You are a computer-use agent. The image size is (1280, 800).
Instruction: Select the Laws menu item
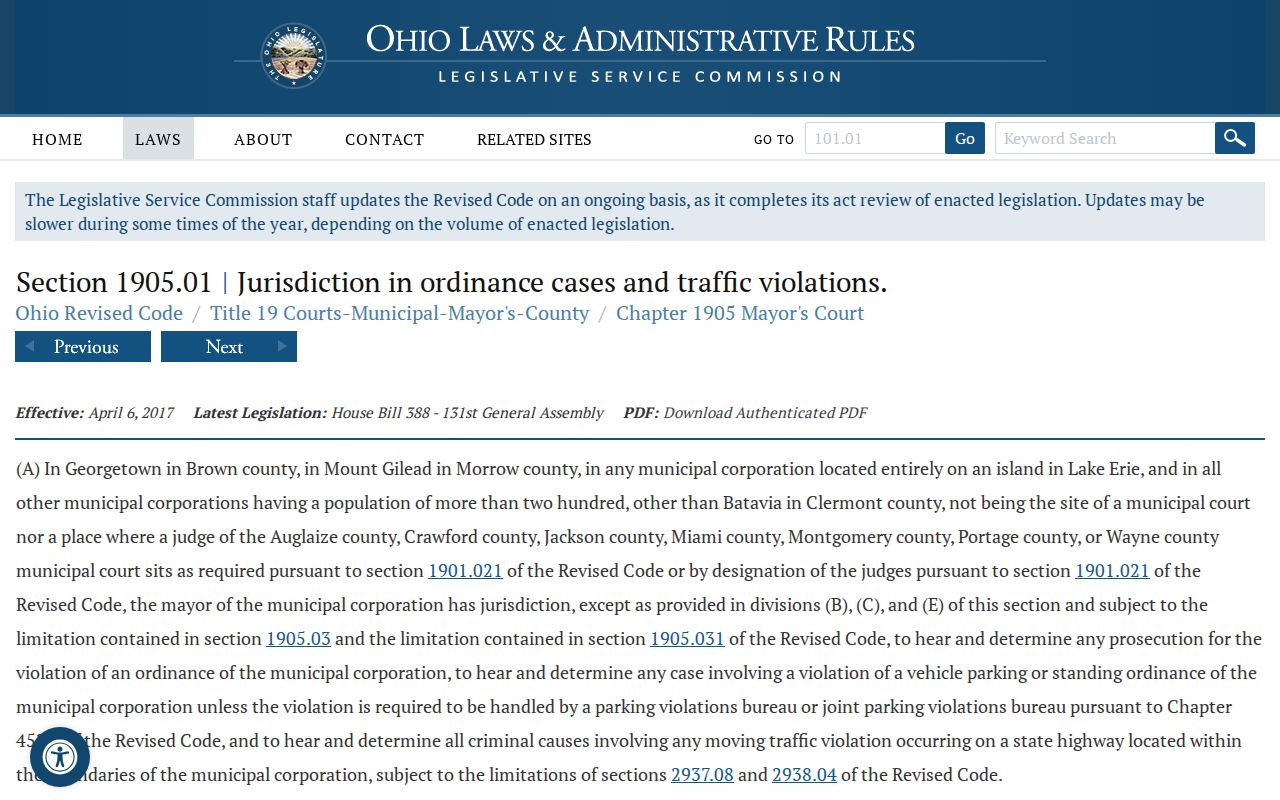(x=158, y=139)
